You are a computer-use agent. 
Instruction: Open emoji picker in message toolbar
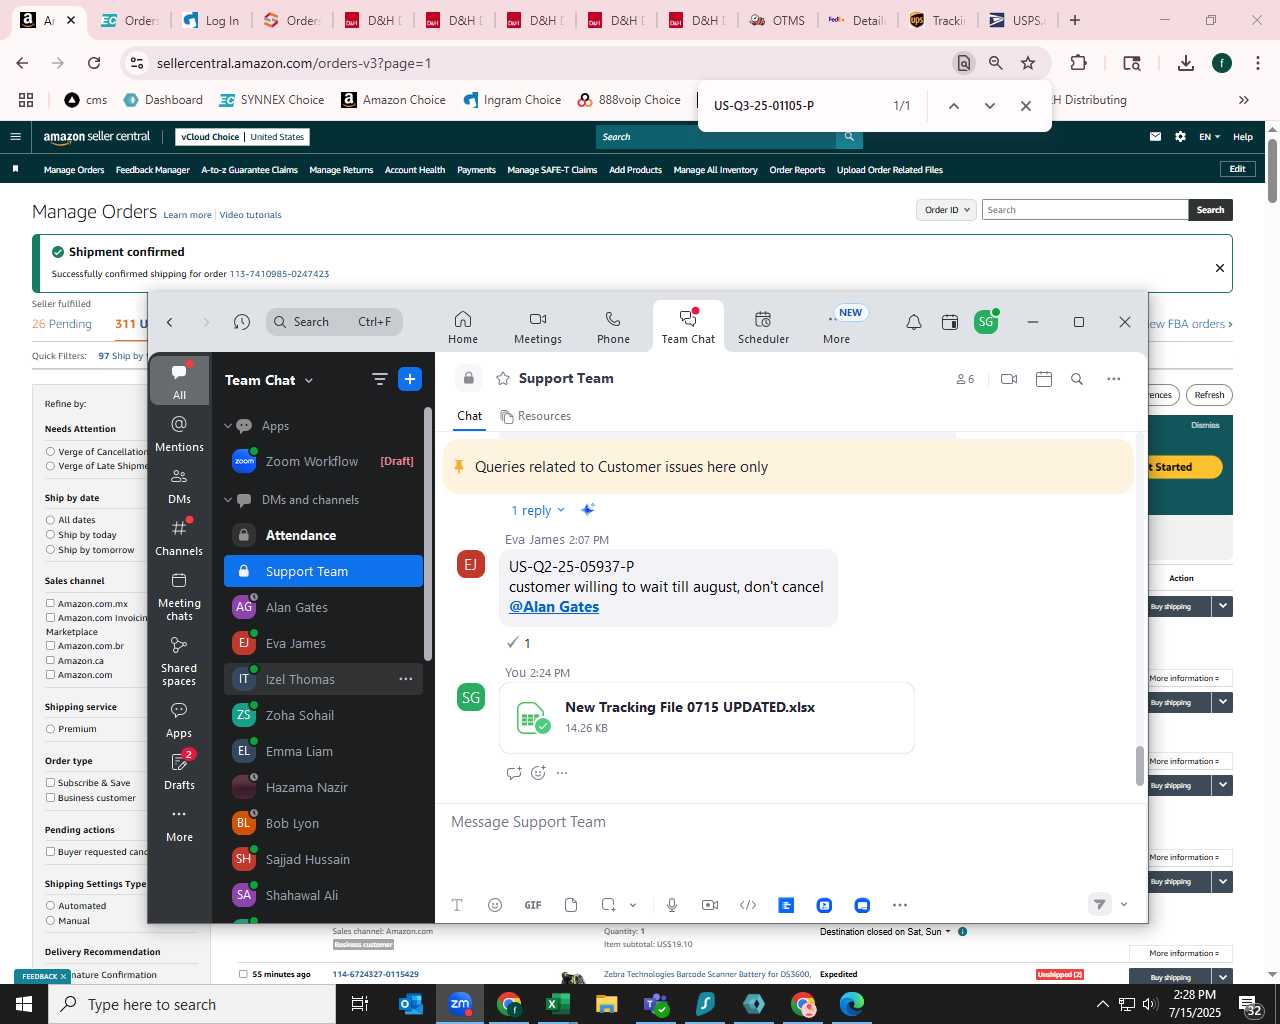click(495, 905)
